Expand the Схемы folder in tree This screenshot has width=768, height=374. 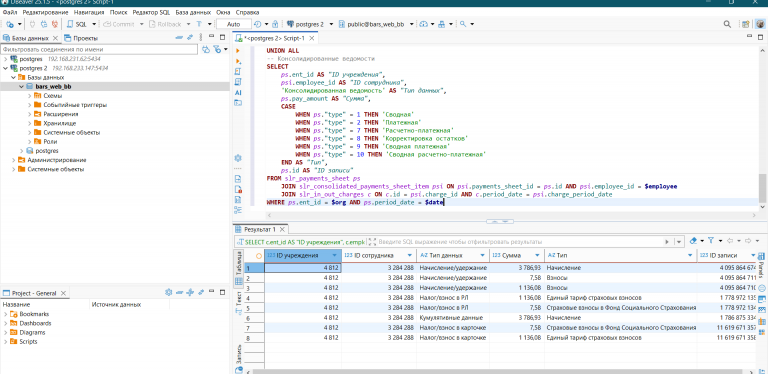(x=30, y=96)
